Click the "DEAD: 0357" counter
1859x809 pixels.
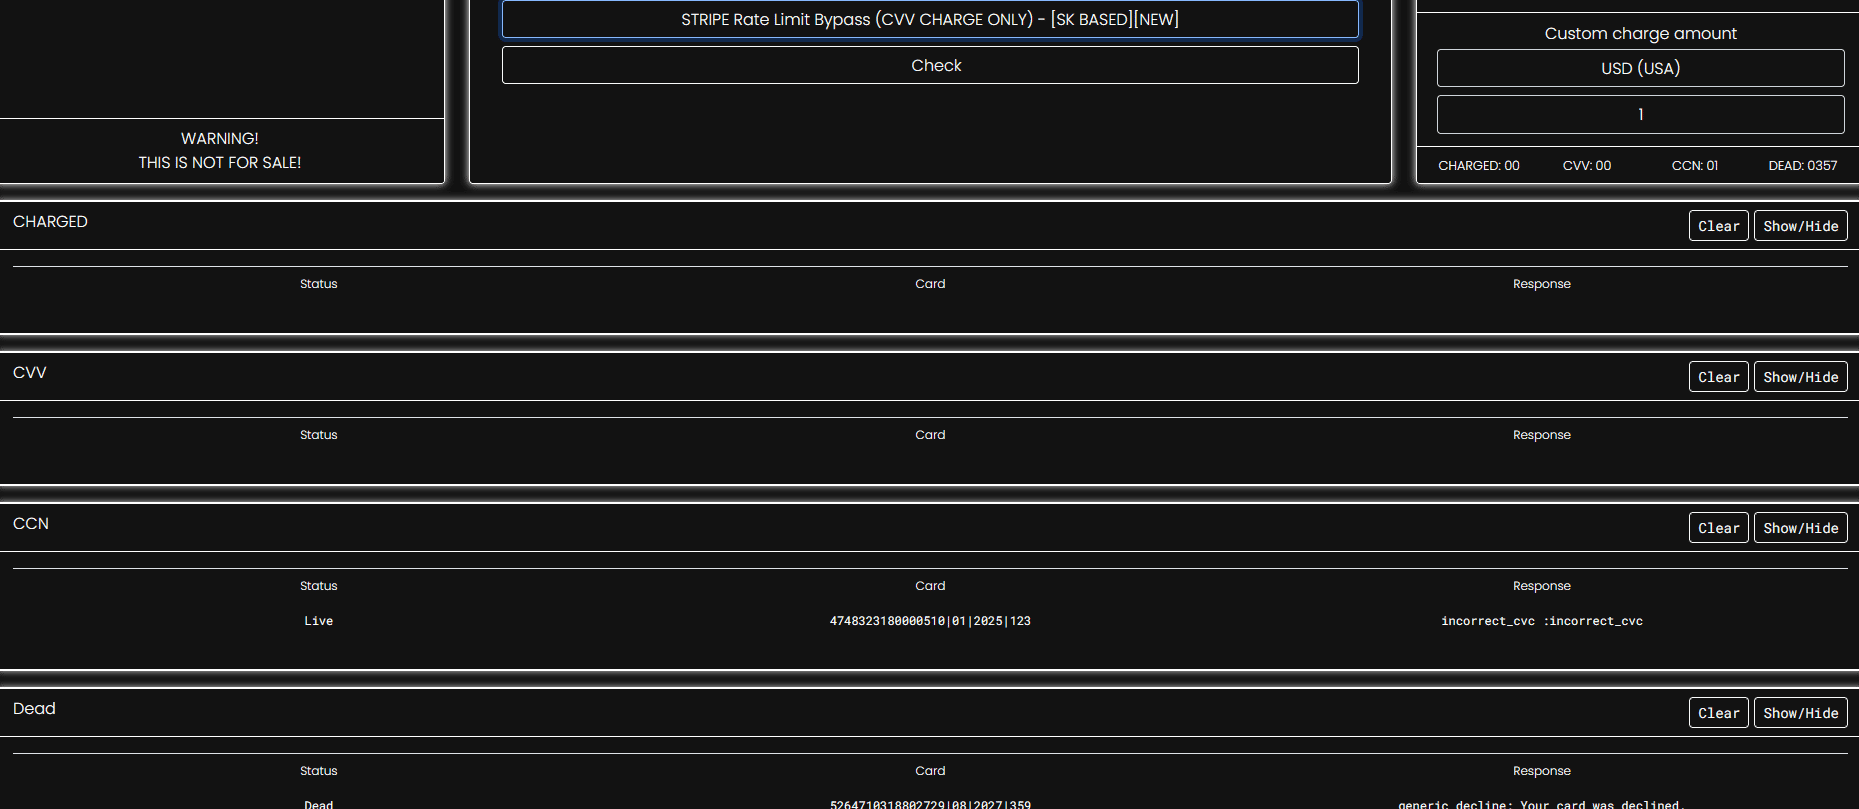(x=1802, y=166)
